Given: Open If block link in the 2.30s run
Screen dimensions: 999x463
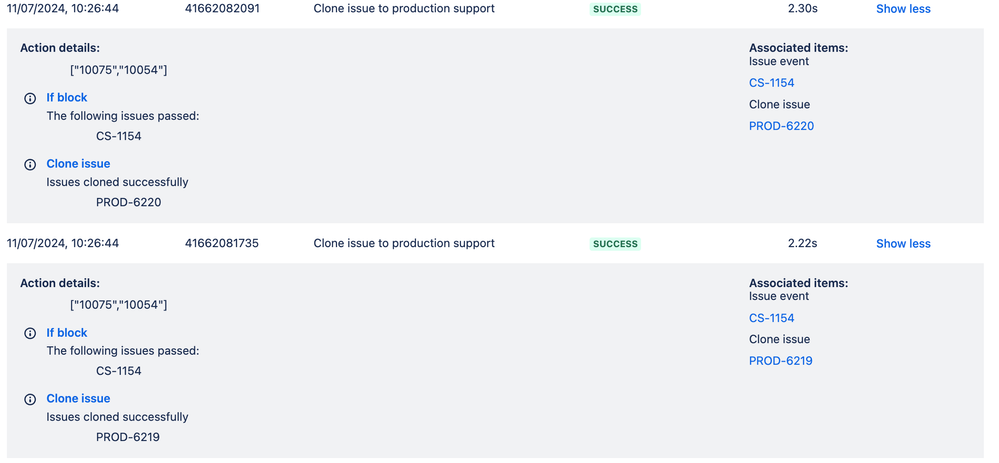Looking at the screenshot, I should 67,97.
